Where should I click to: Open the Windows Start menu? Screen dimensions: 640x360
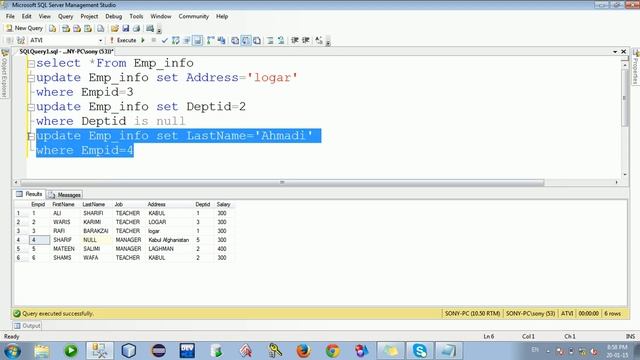coord(12,351)
